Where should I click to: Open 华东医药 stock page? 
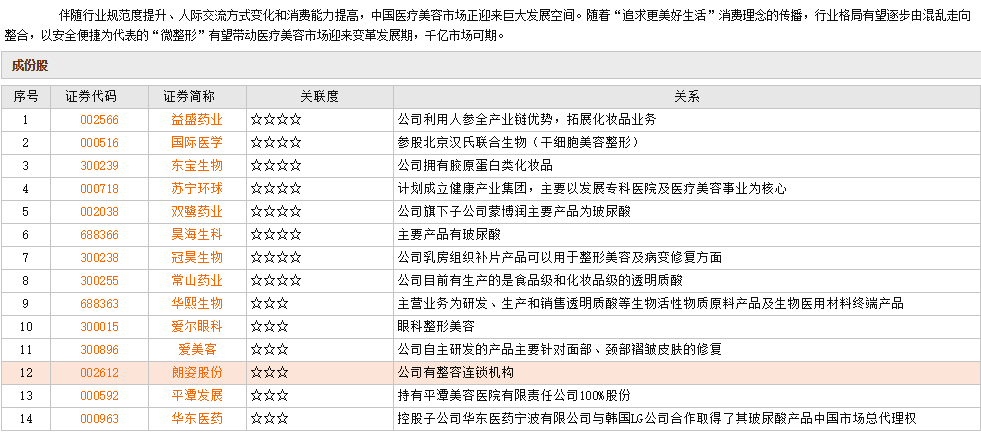pos(197,419)
